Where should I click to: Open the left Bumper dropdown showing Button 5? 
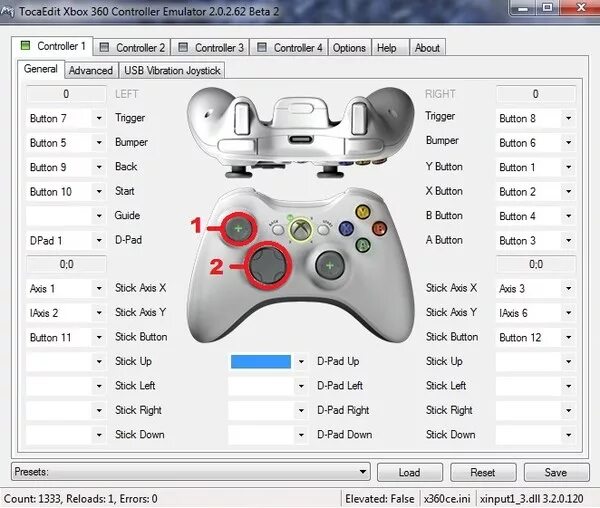(x=66, y=143)
